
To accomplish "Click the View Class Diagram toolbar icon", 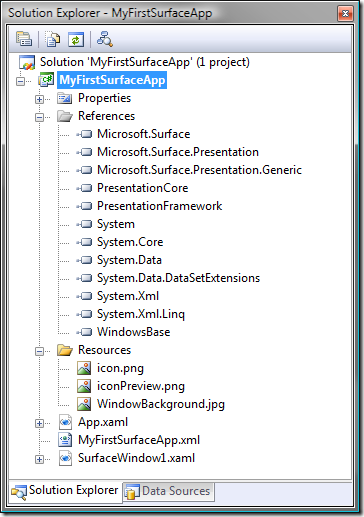I will 105,39.
